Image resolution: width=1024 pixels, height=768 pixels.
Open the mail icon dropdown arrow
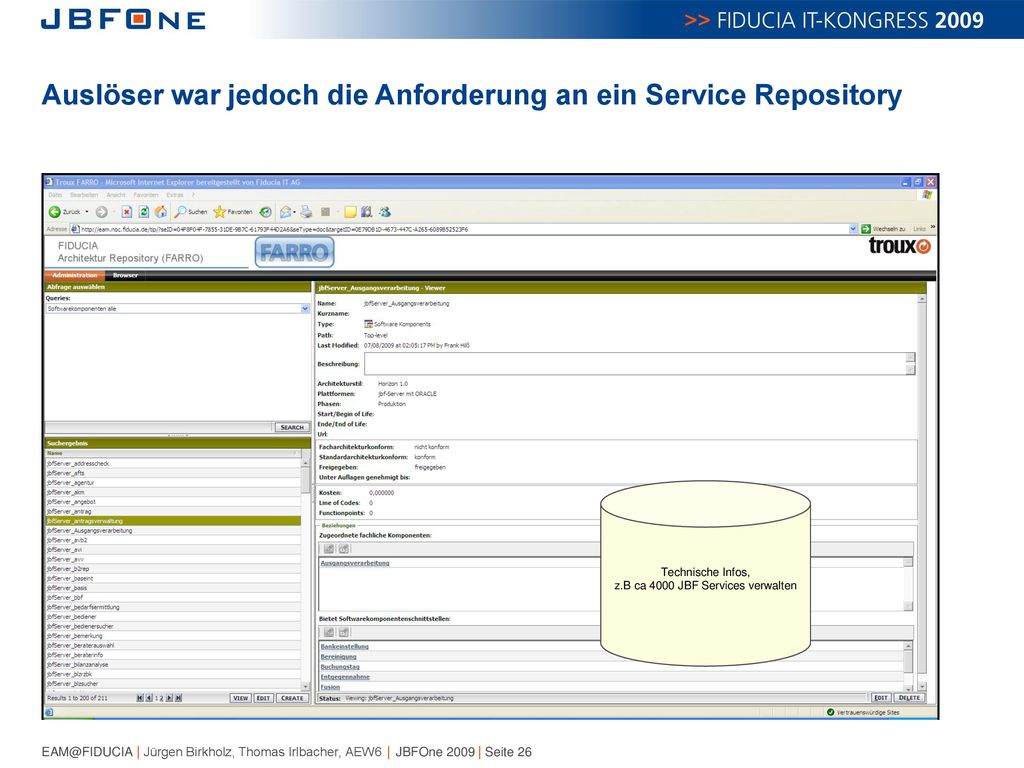click(295, 212)
